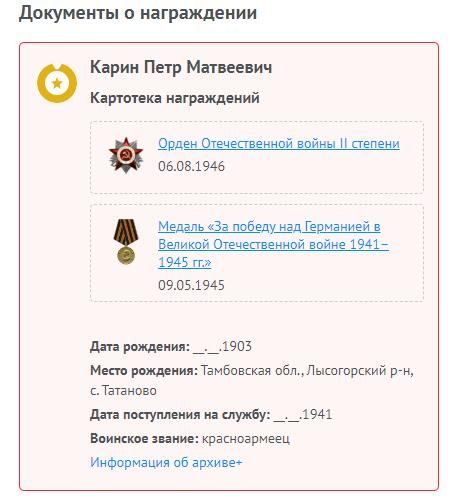453x504 pixels.
Task: Click the Order of Patriotic War star icon
Action: point(126,155)
